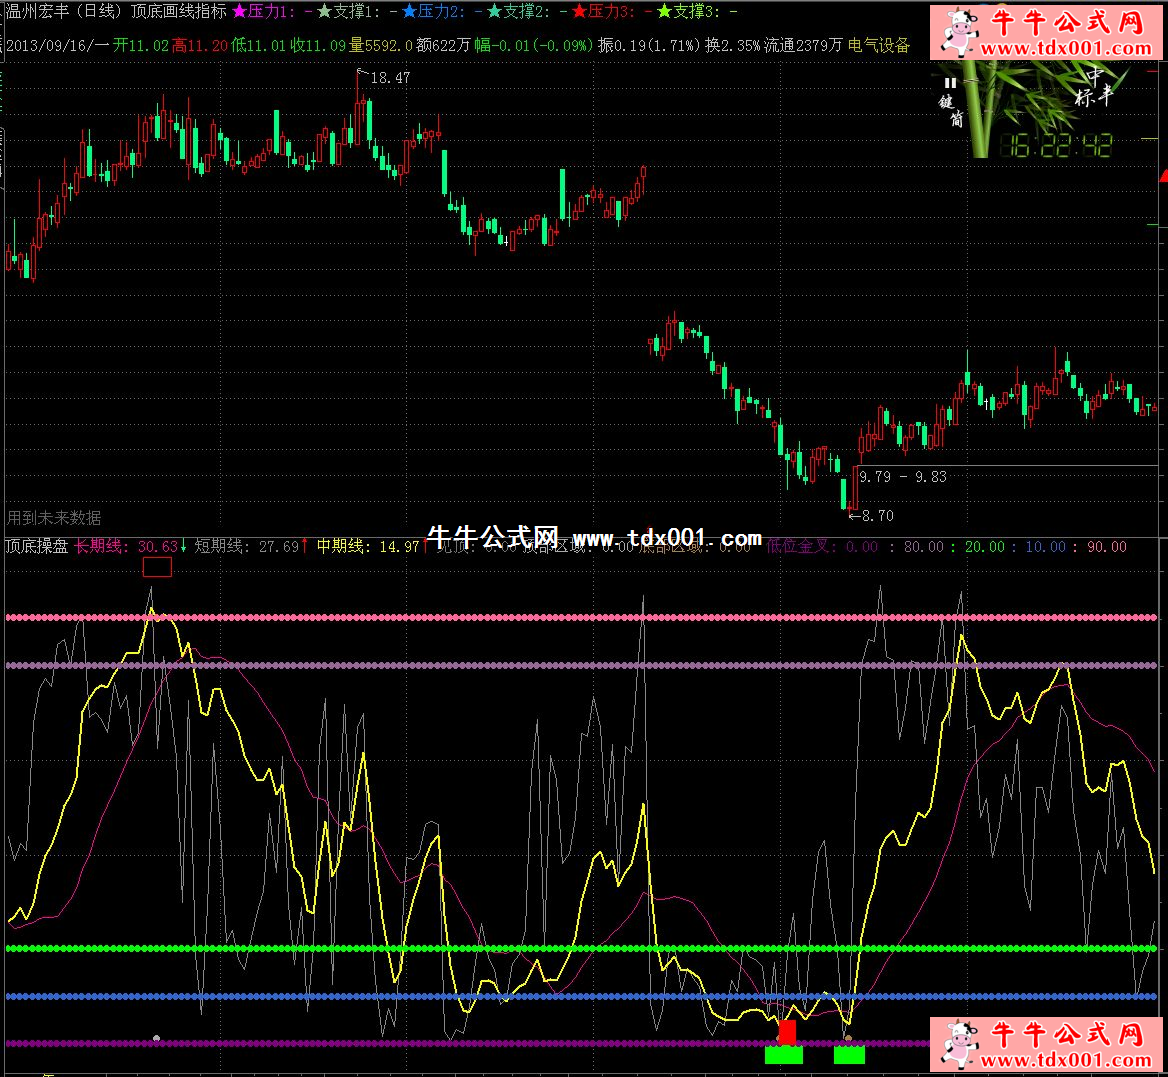Click the 温州宏丰 stock name title
The height and width of the screenshot is (1077, 1168).
[37, 12]
